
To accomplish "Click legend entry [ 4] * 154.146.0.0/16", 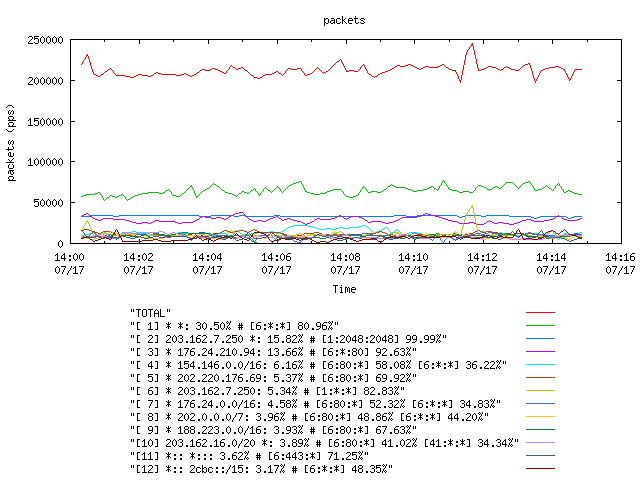I will point(318,365).
